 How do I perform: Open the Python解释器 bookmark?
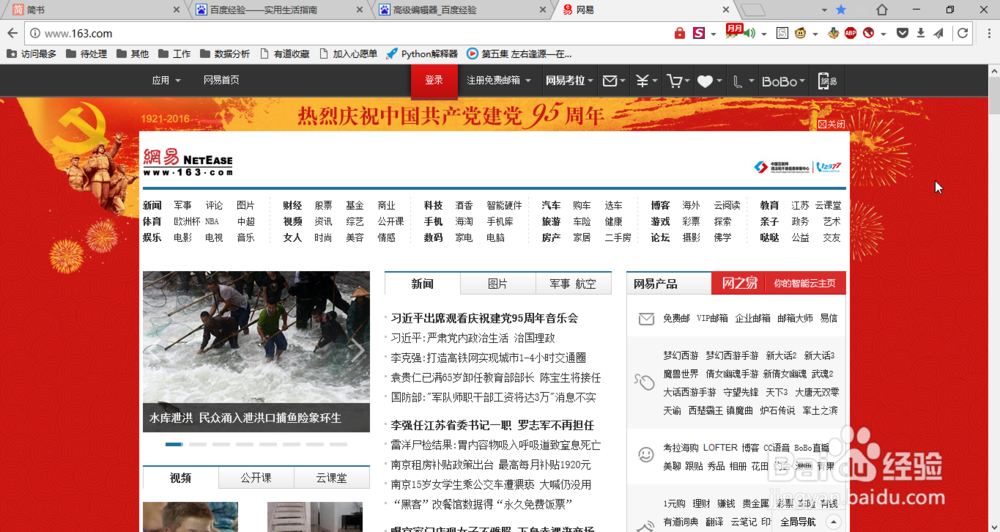click(422, 54)
